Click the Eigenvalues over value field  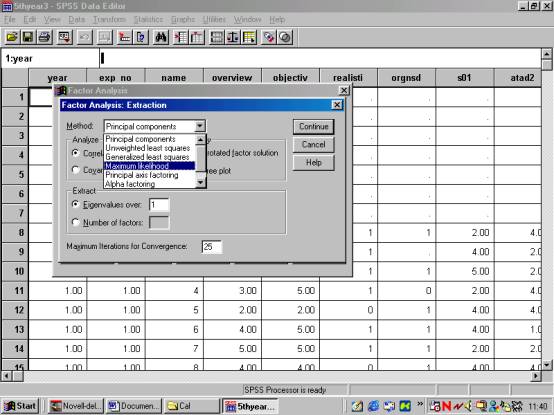[159, 204]
